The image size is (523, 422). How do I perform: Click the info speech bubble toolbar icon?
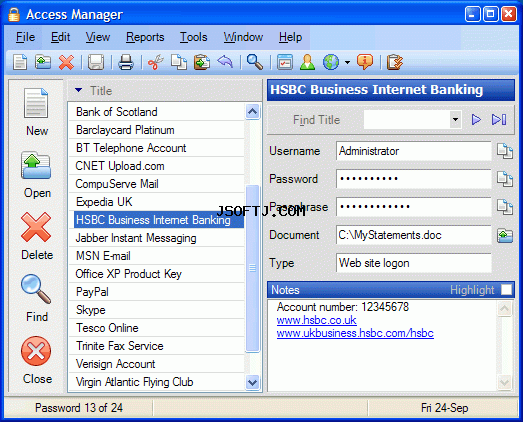coord(365,62)
